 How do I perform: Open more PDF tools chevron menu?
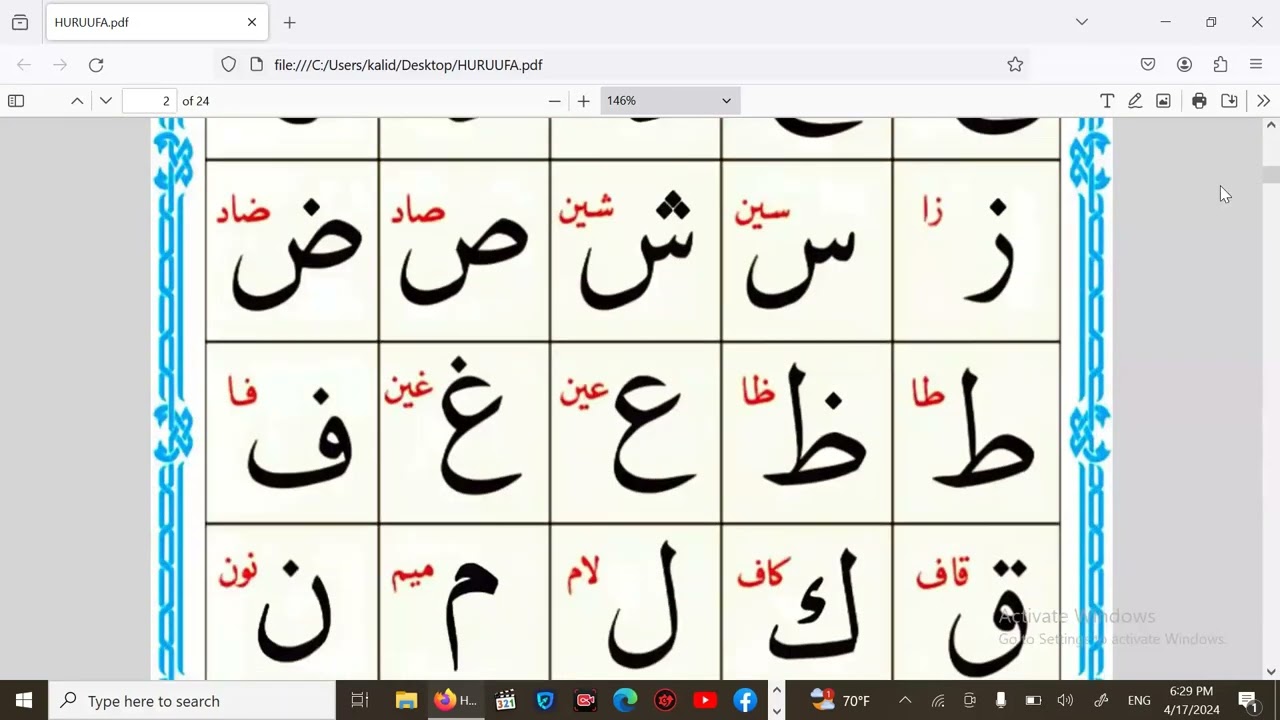pos(1263,101)
